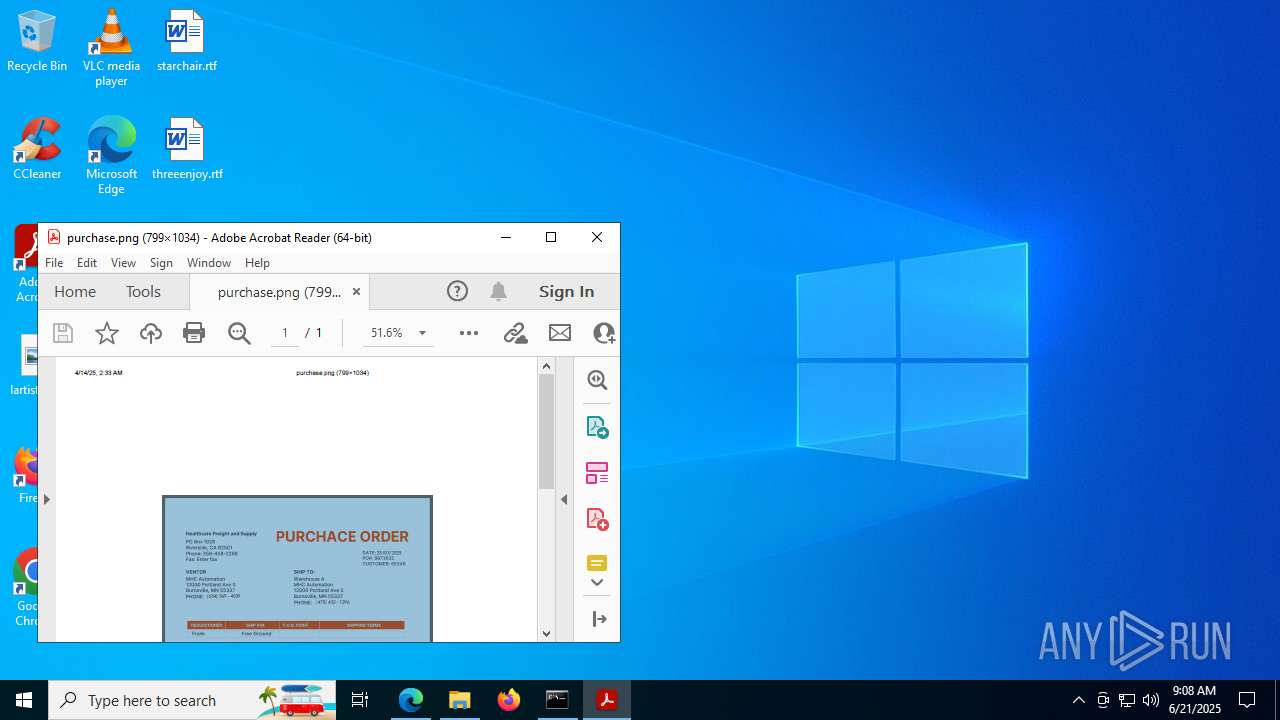
Task: Click the Adobe Acrobat taskbar icon
Action: 607,700
